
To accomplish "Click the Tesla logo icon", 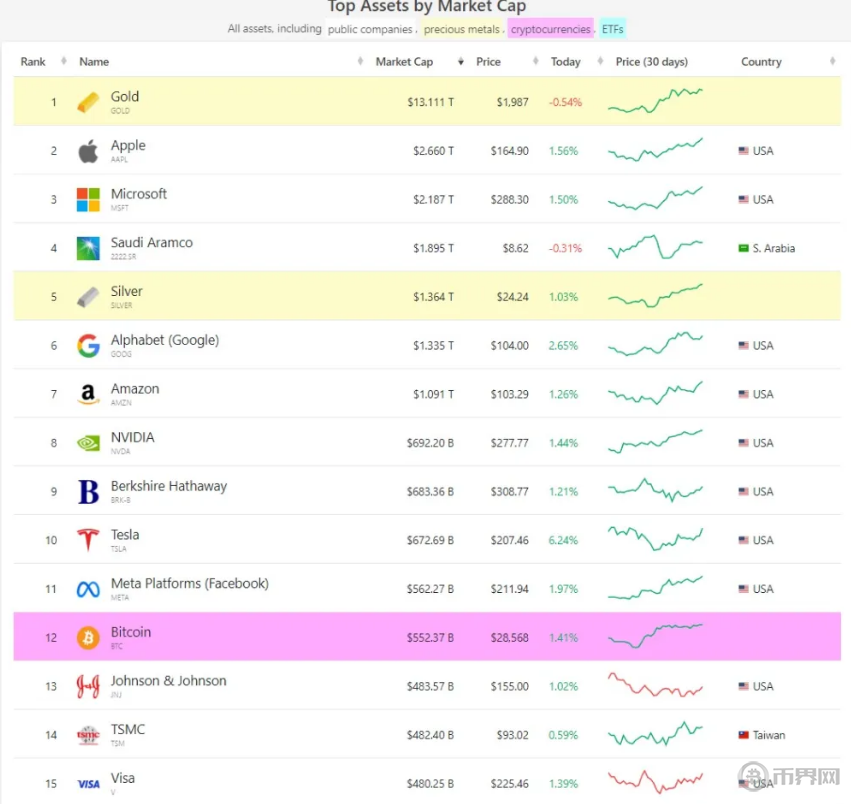I will pos(88,540).
